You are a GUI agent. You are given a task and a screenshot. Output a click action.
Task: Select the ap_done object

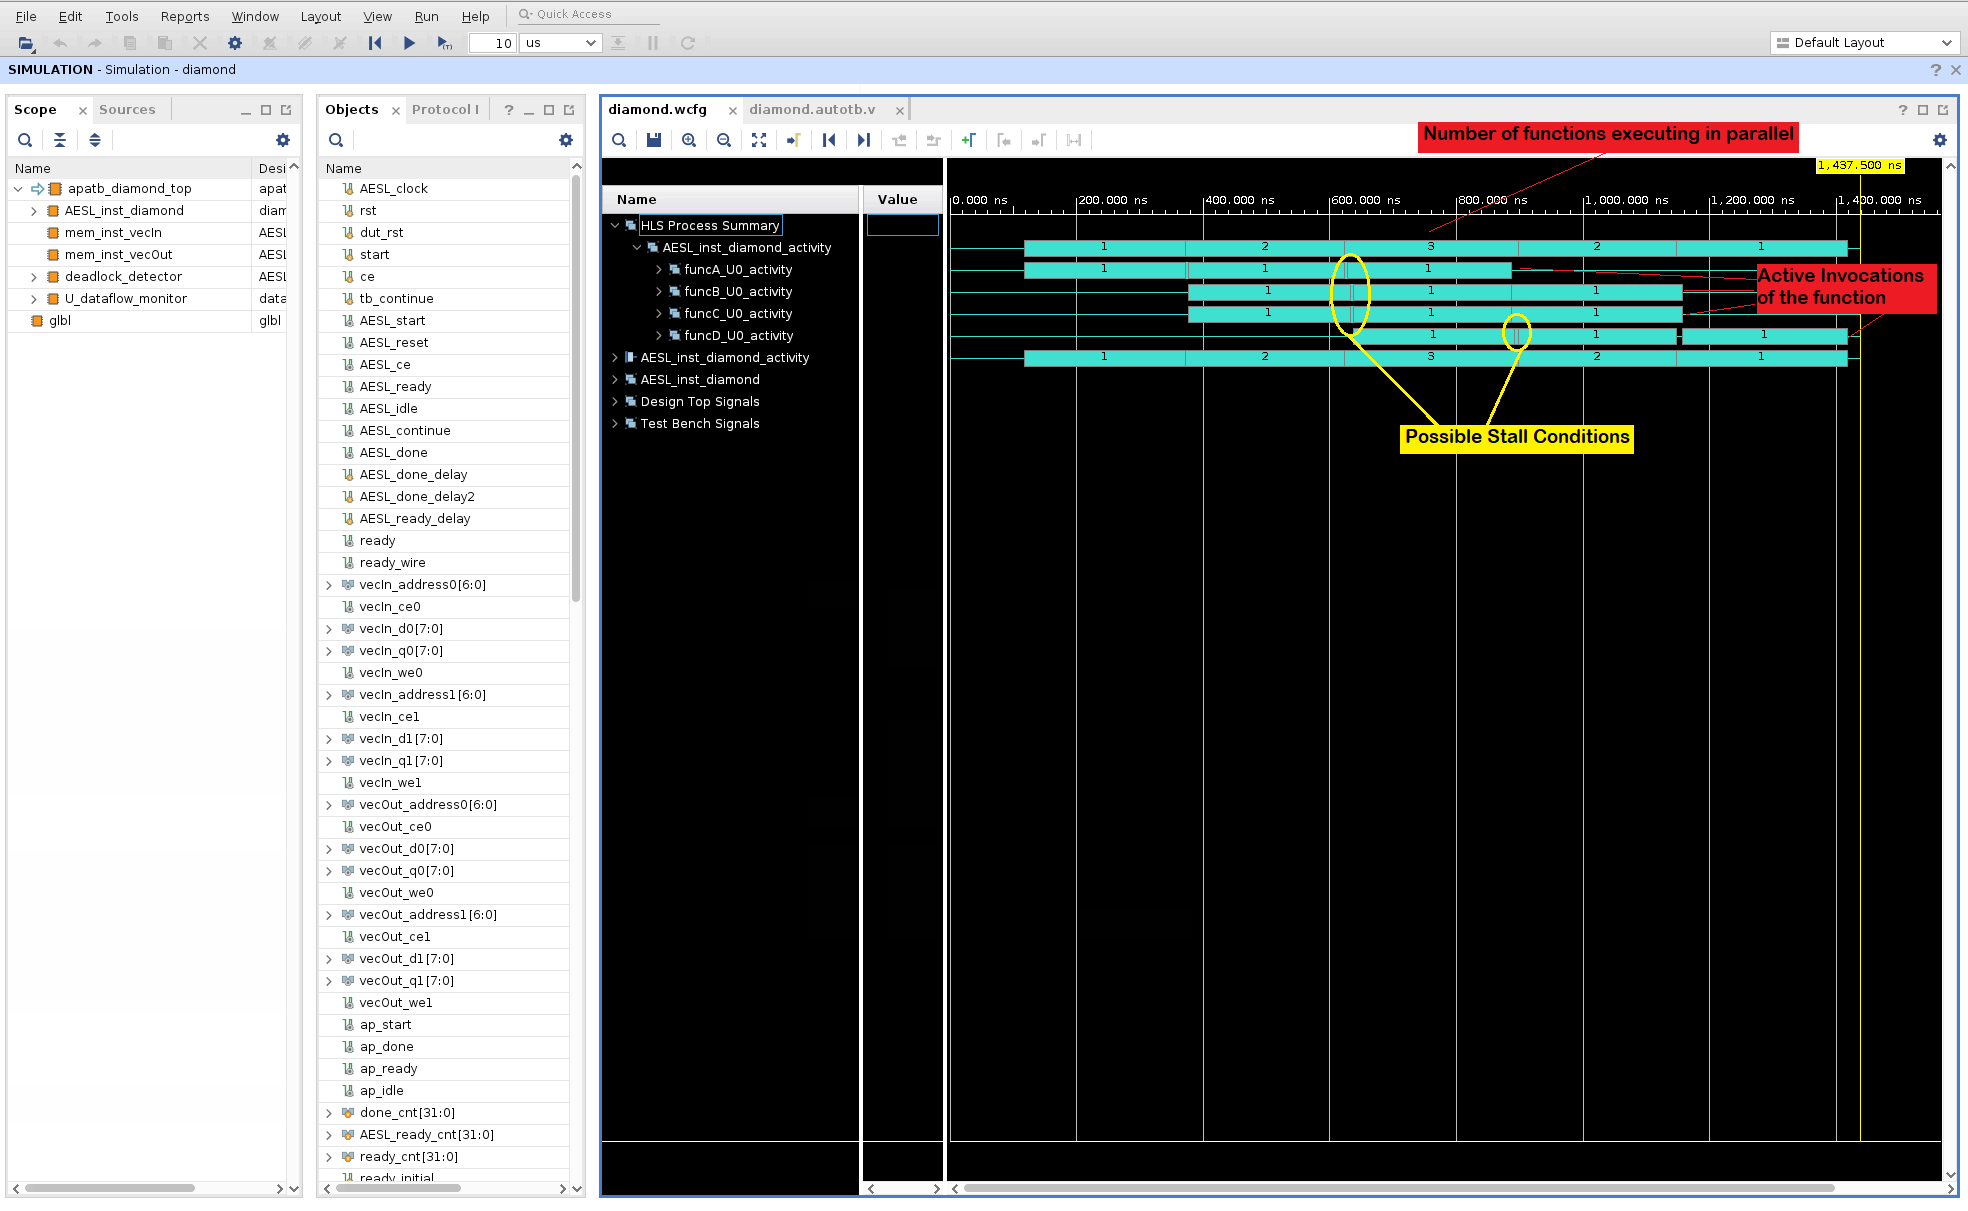(x=386, y=1047)
